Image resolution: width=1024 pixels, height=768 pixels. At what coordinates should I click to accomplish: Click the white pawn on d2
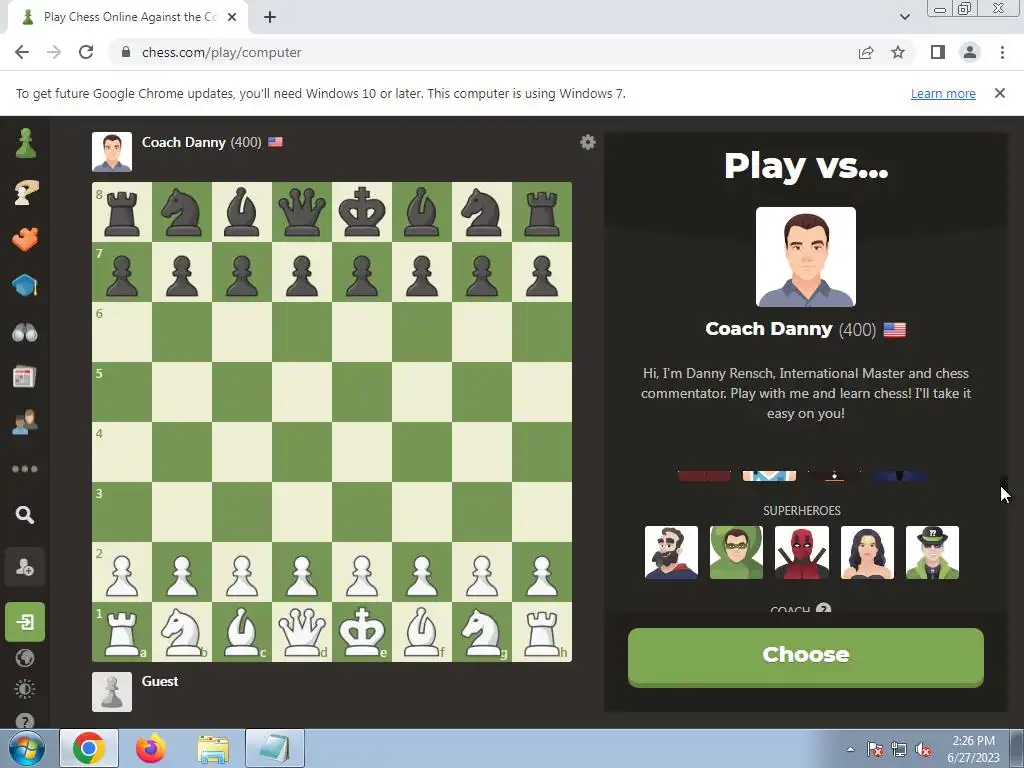point(302,572)
